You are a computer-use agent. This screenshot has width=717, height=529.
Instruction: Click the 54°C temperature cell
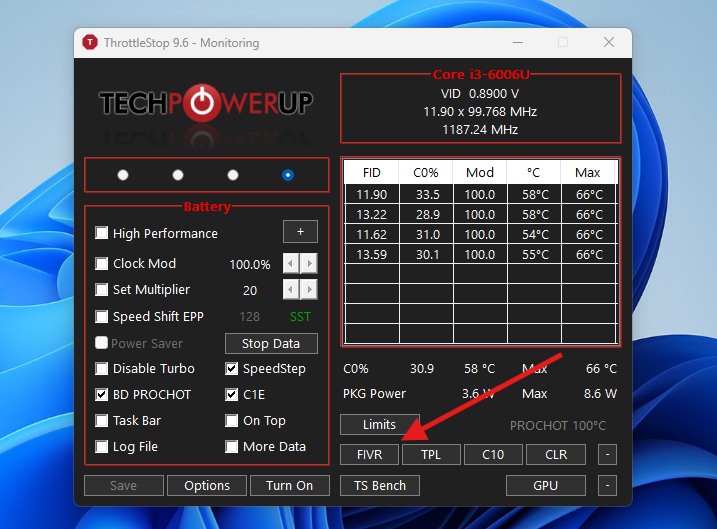(535, 235)
